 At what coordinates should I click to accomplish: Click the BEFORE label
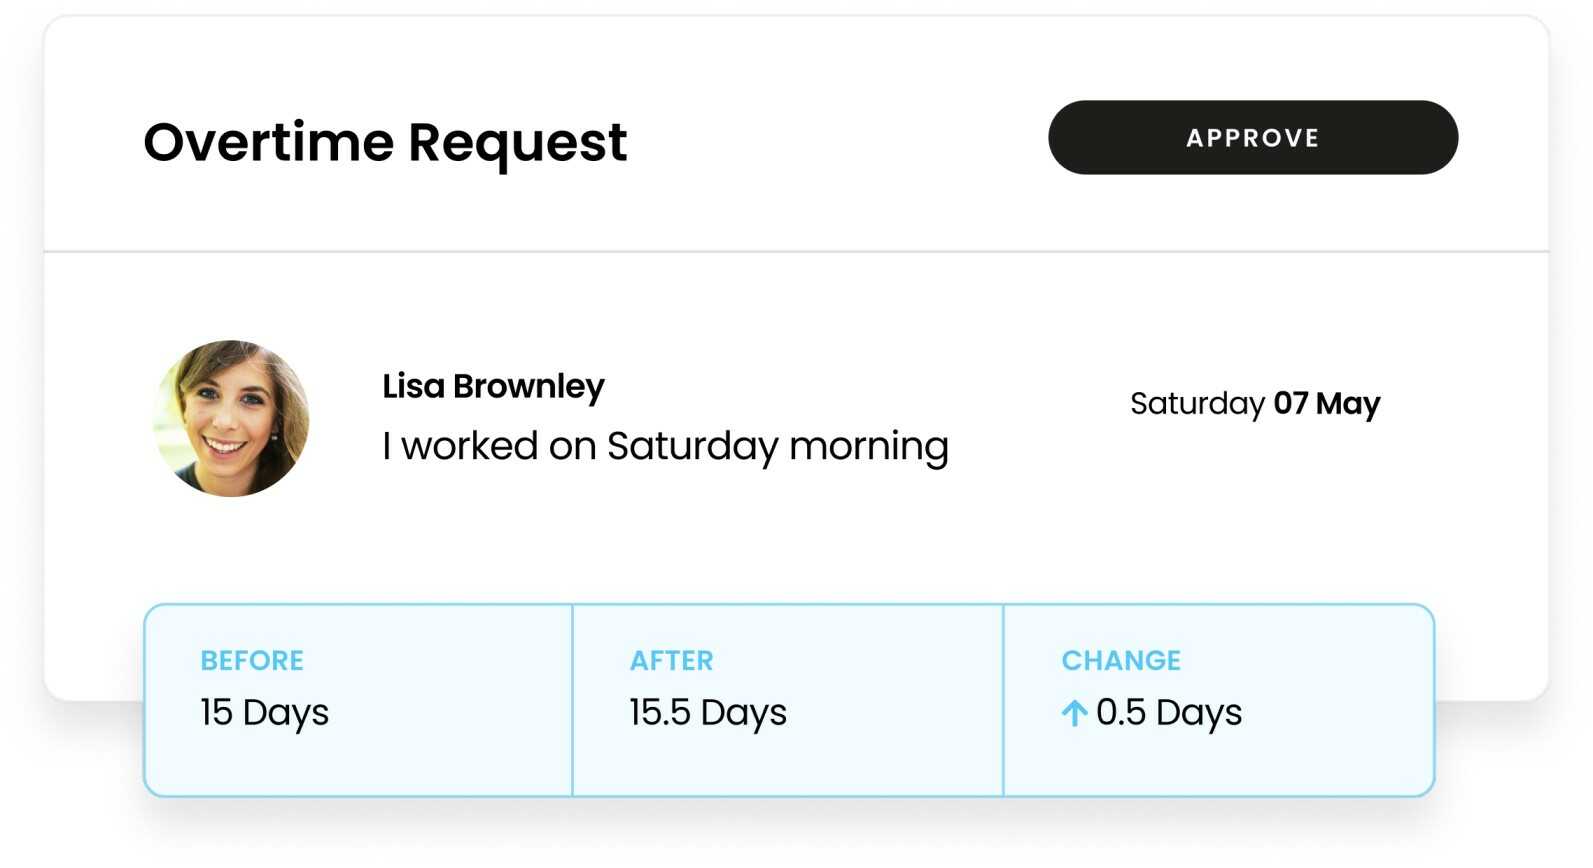pyautogui.click(x=252, y=661)
